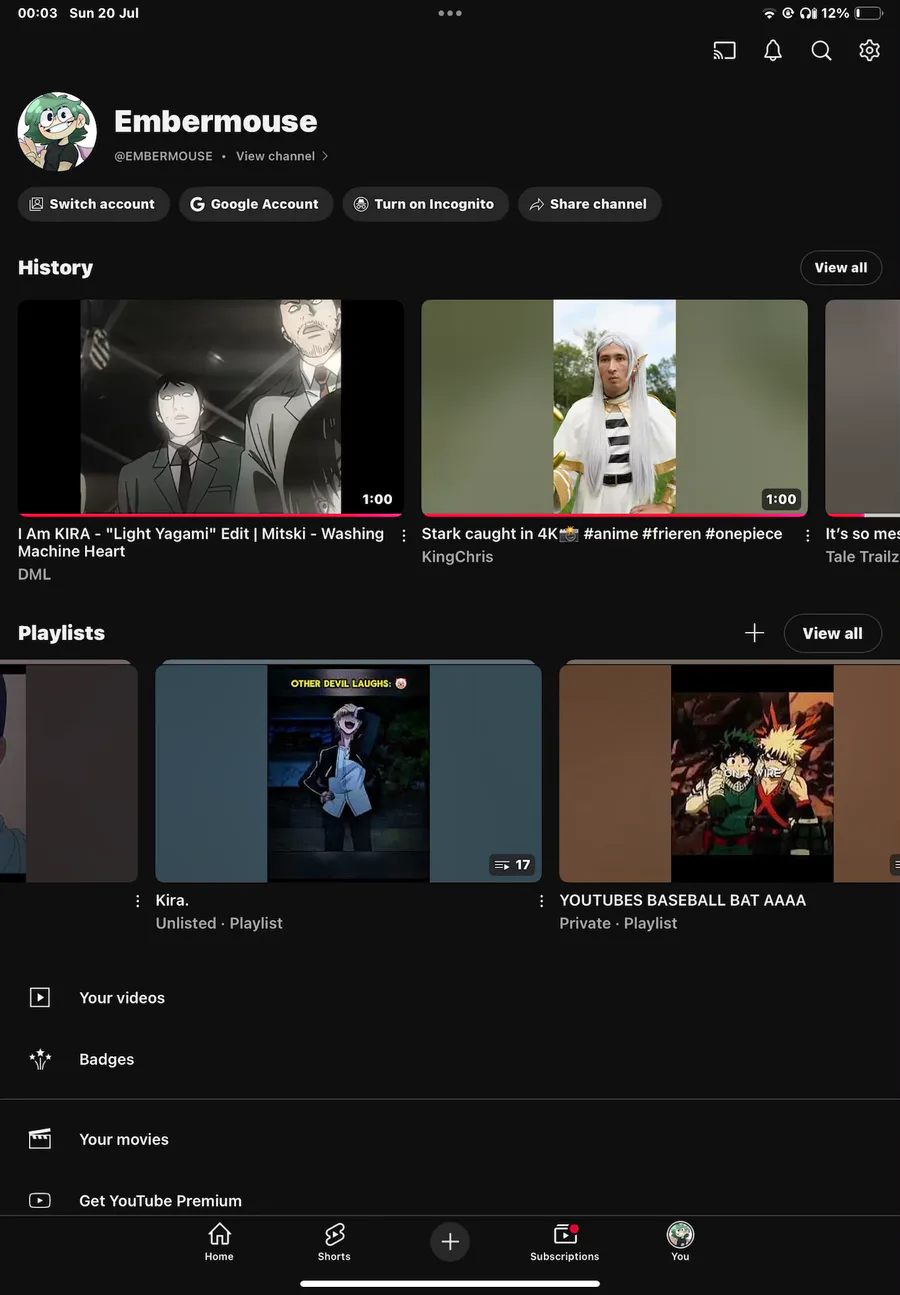Viewport: 900px width, 1295px height.
Task: Turn on Incognito mode
Action: 425,204
